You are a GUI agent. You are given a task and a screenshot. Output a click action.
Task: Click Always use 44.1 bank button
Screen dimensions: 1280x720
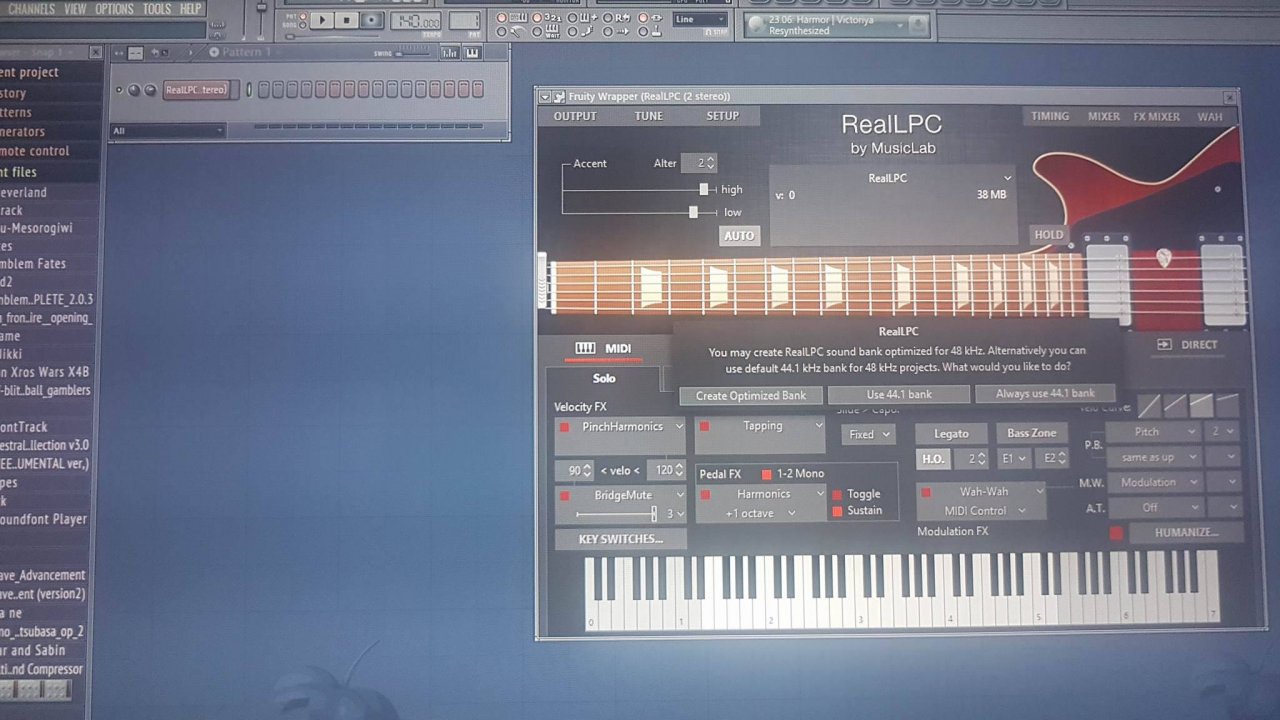click(1045, 393)
